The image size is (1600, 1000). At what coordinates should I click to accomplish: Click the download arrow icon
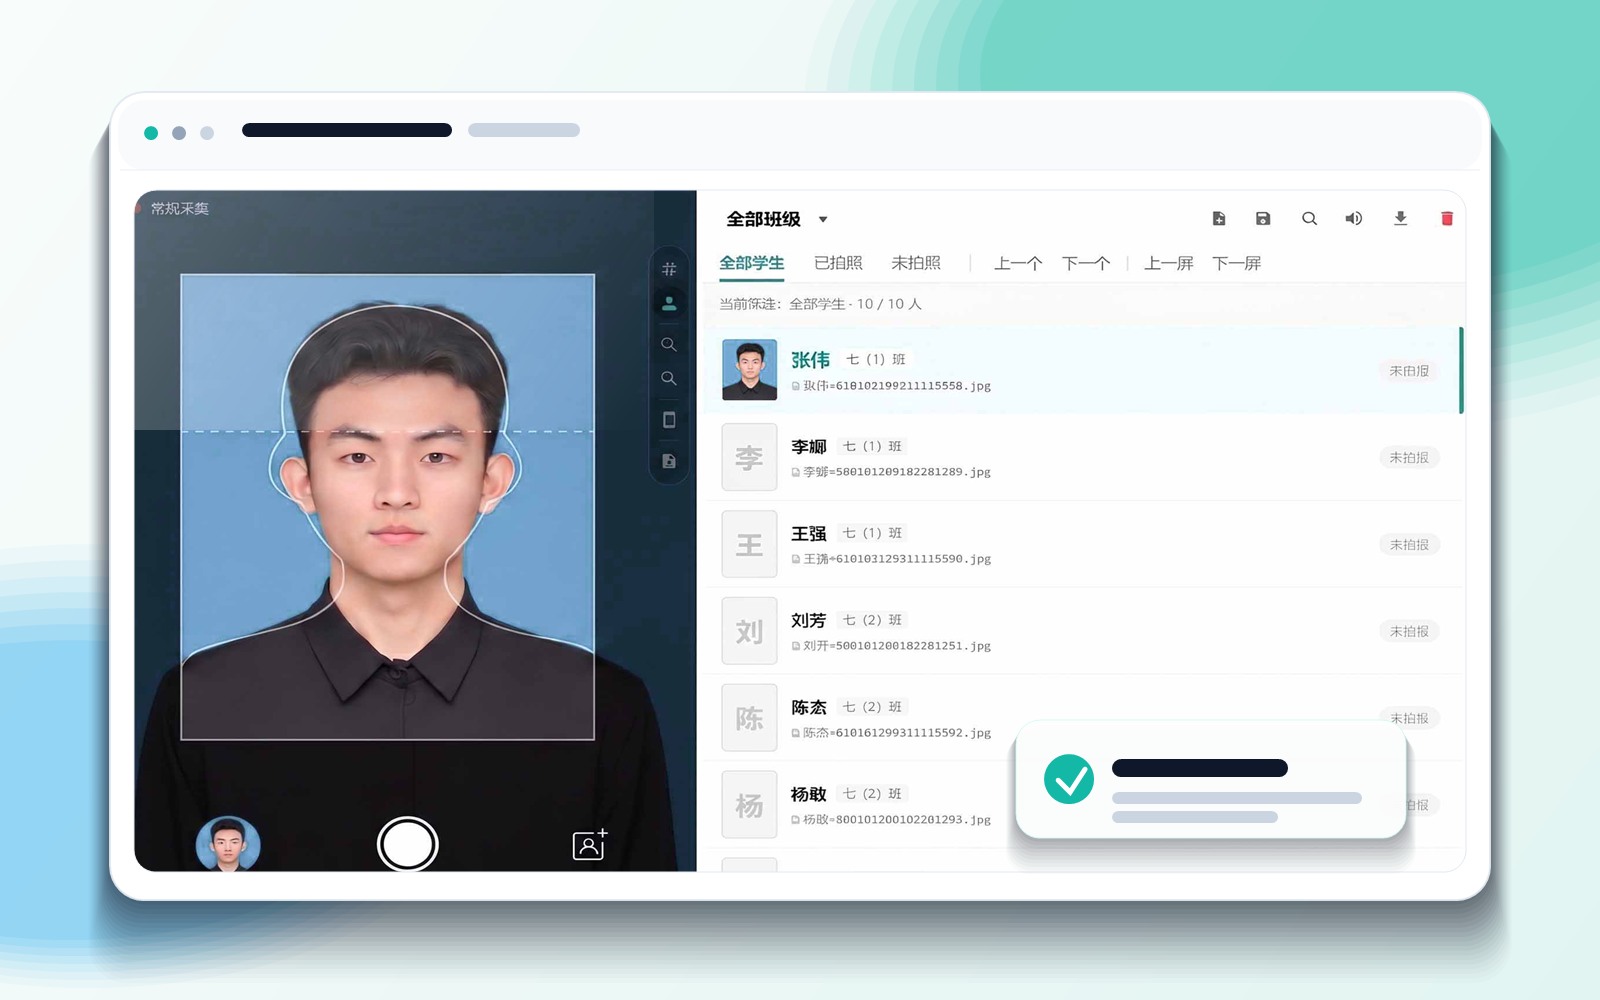point(1401,219)
